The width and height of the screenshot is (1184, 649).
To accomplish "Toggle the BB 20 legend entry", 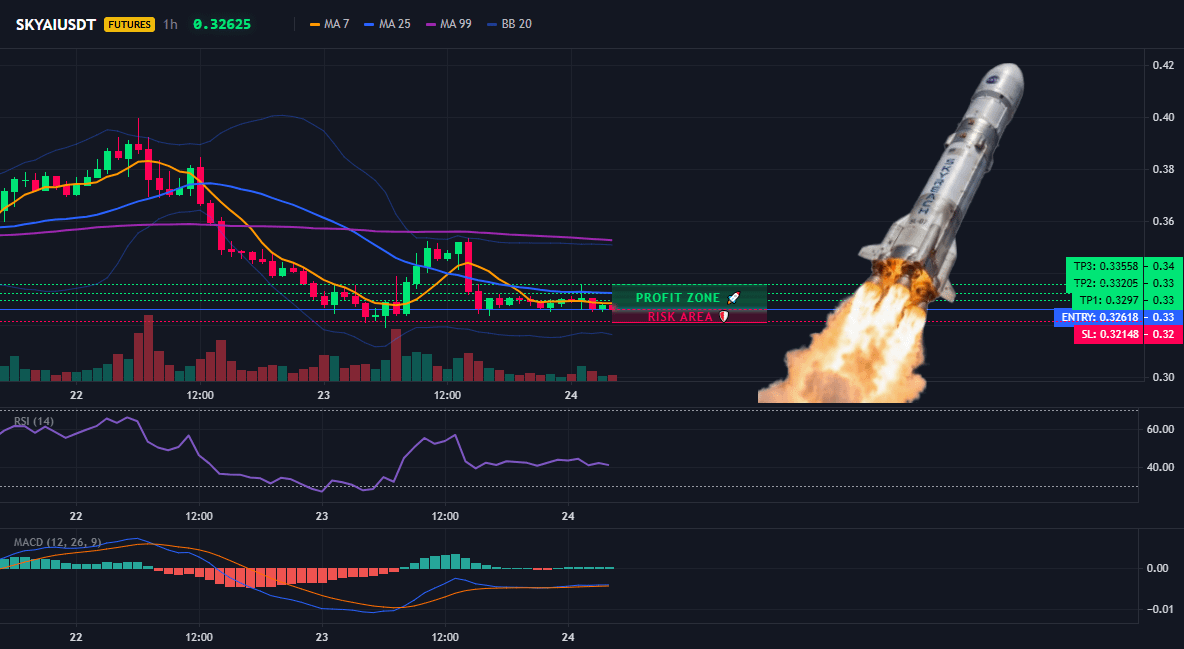I will click(x=510, y=24).
